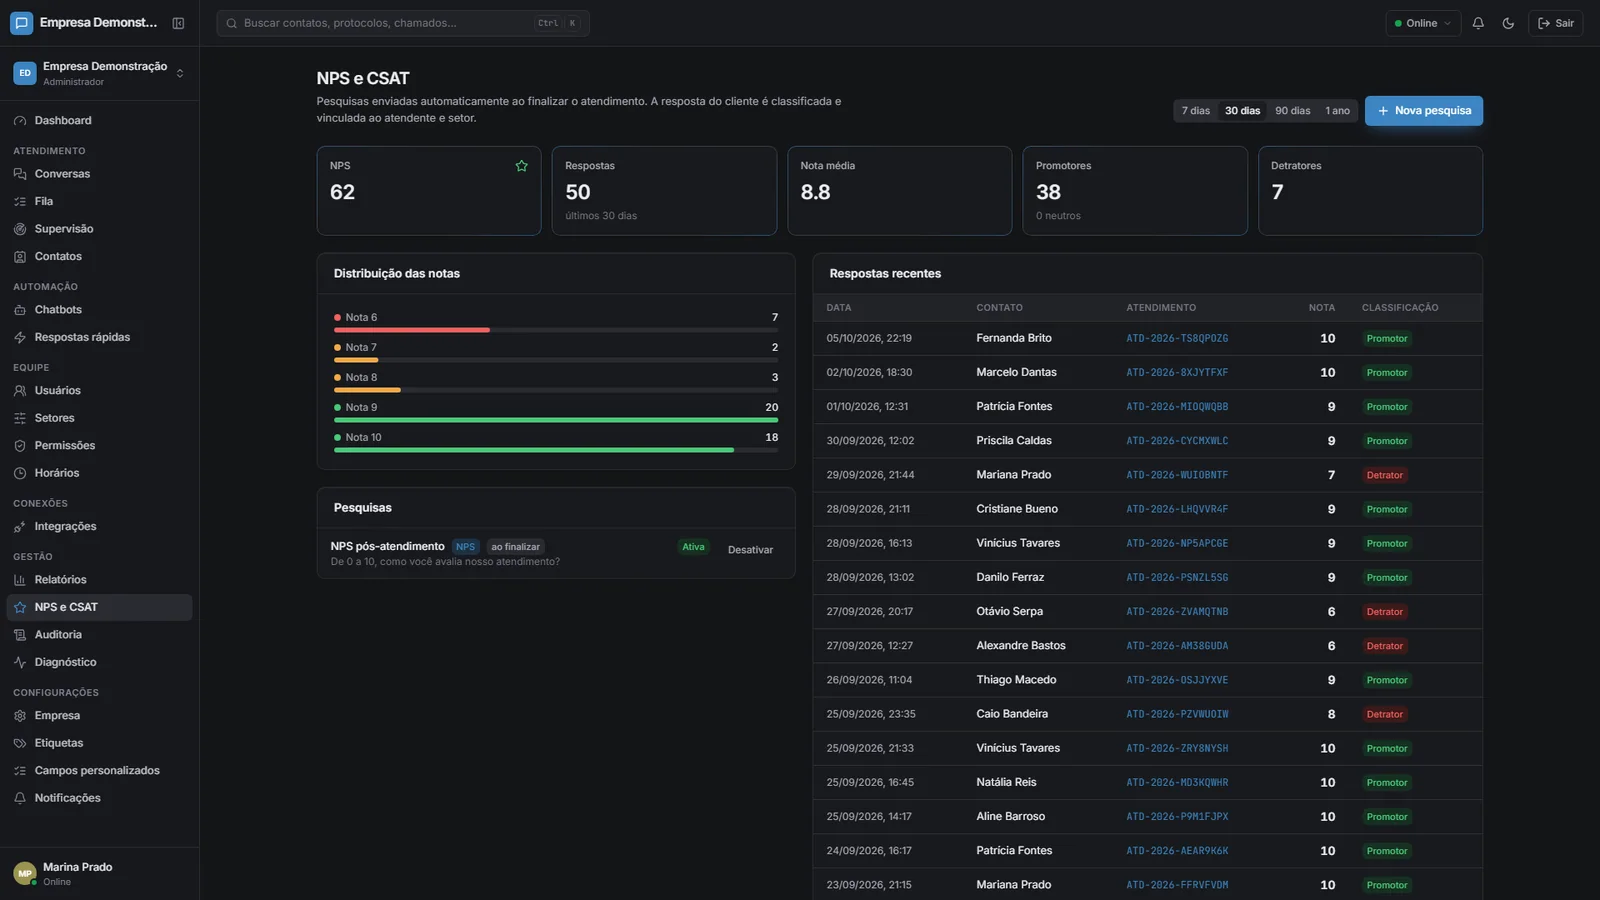
Task: Click the Horários clock icon
Action: [20, 473]
